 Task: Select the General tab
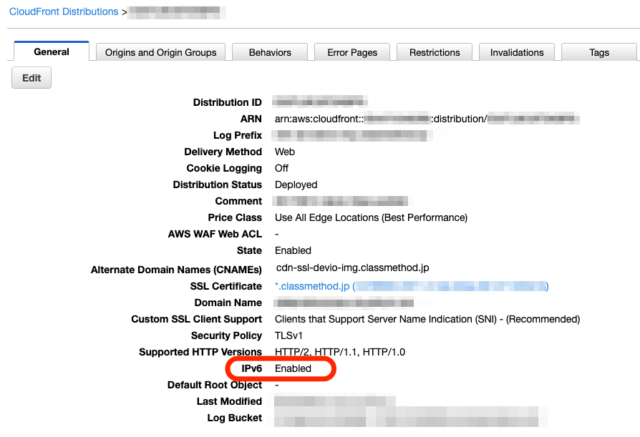click(51, 52)
